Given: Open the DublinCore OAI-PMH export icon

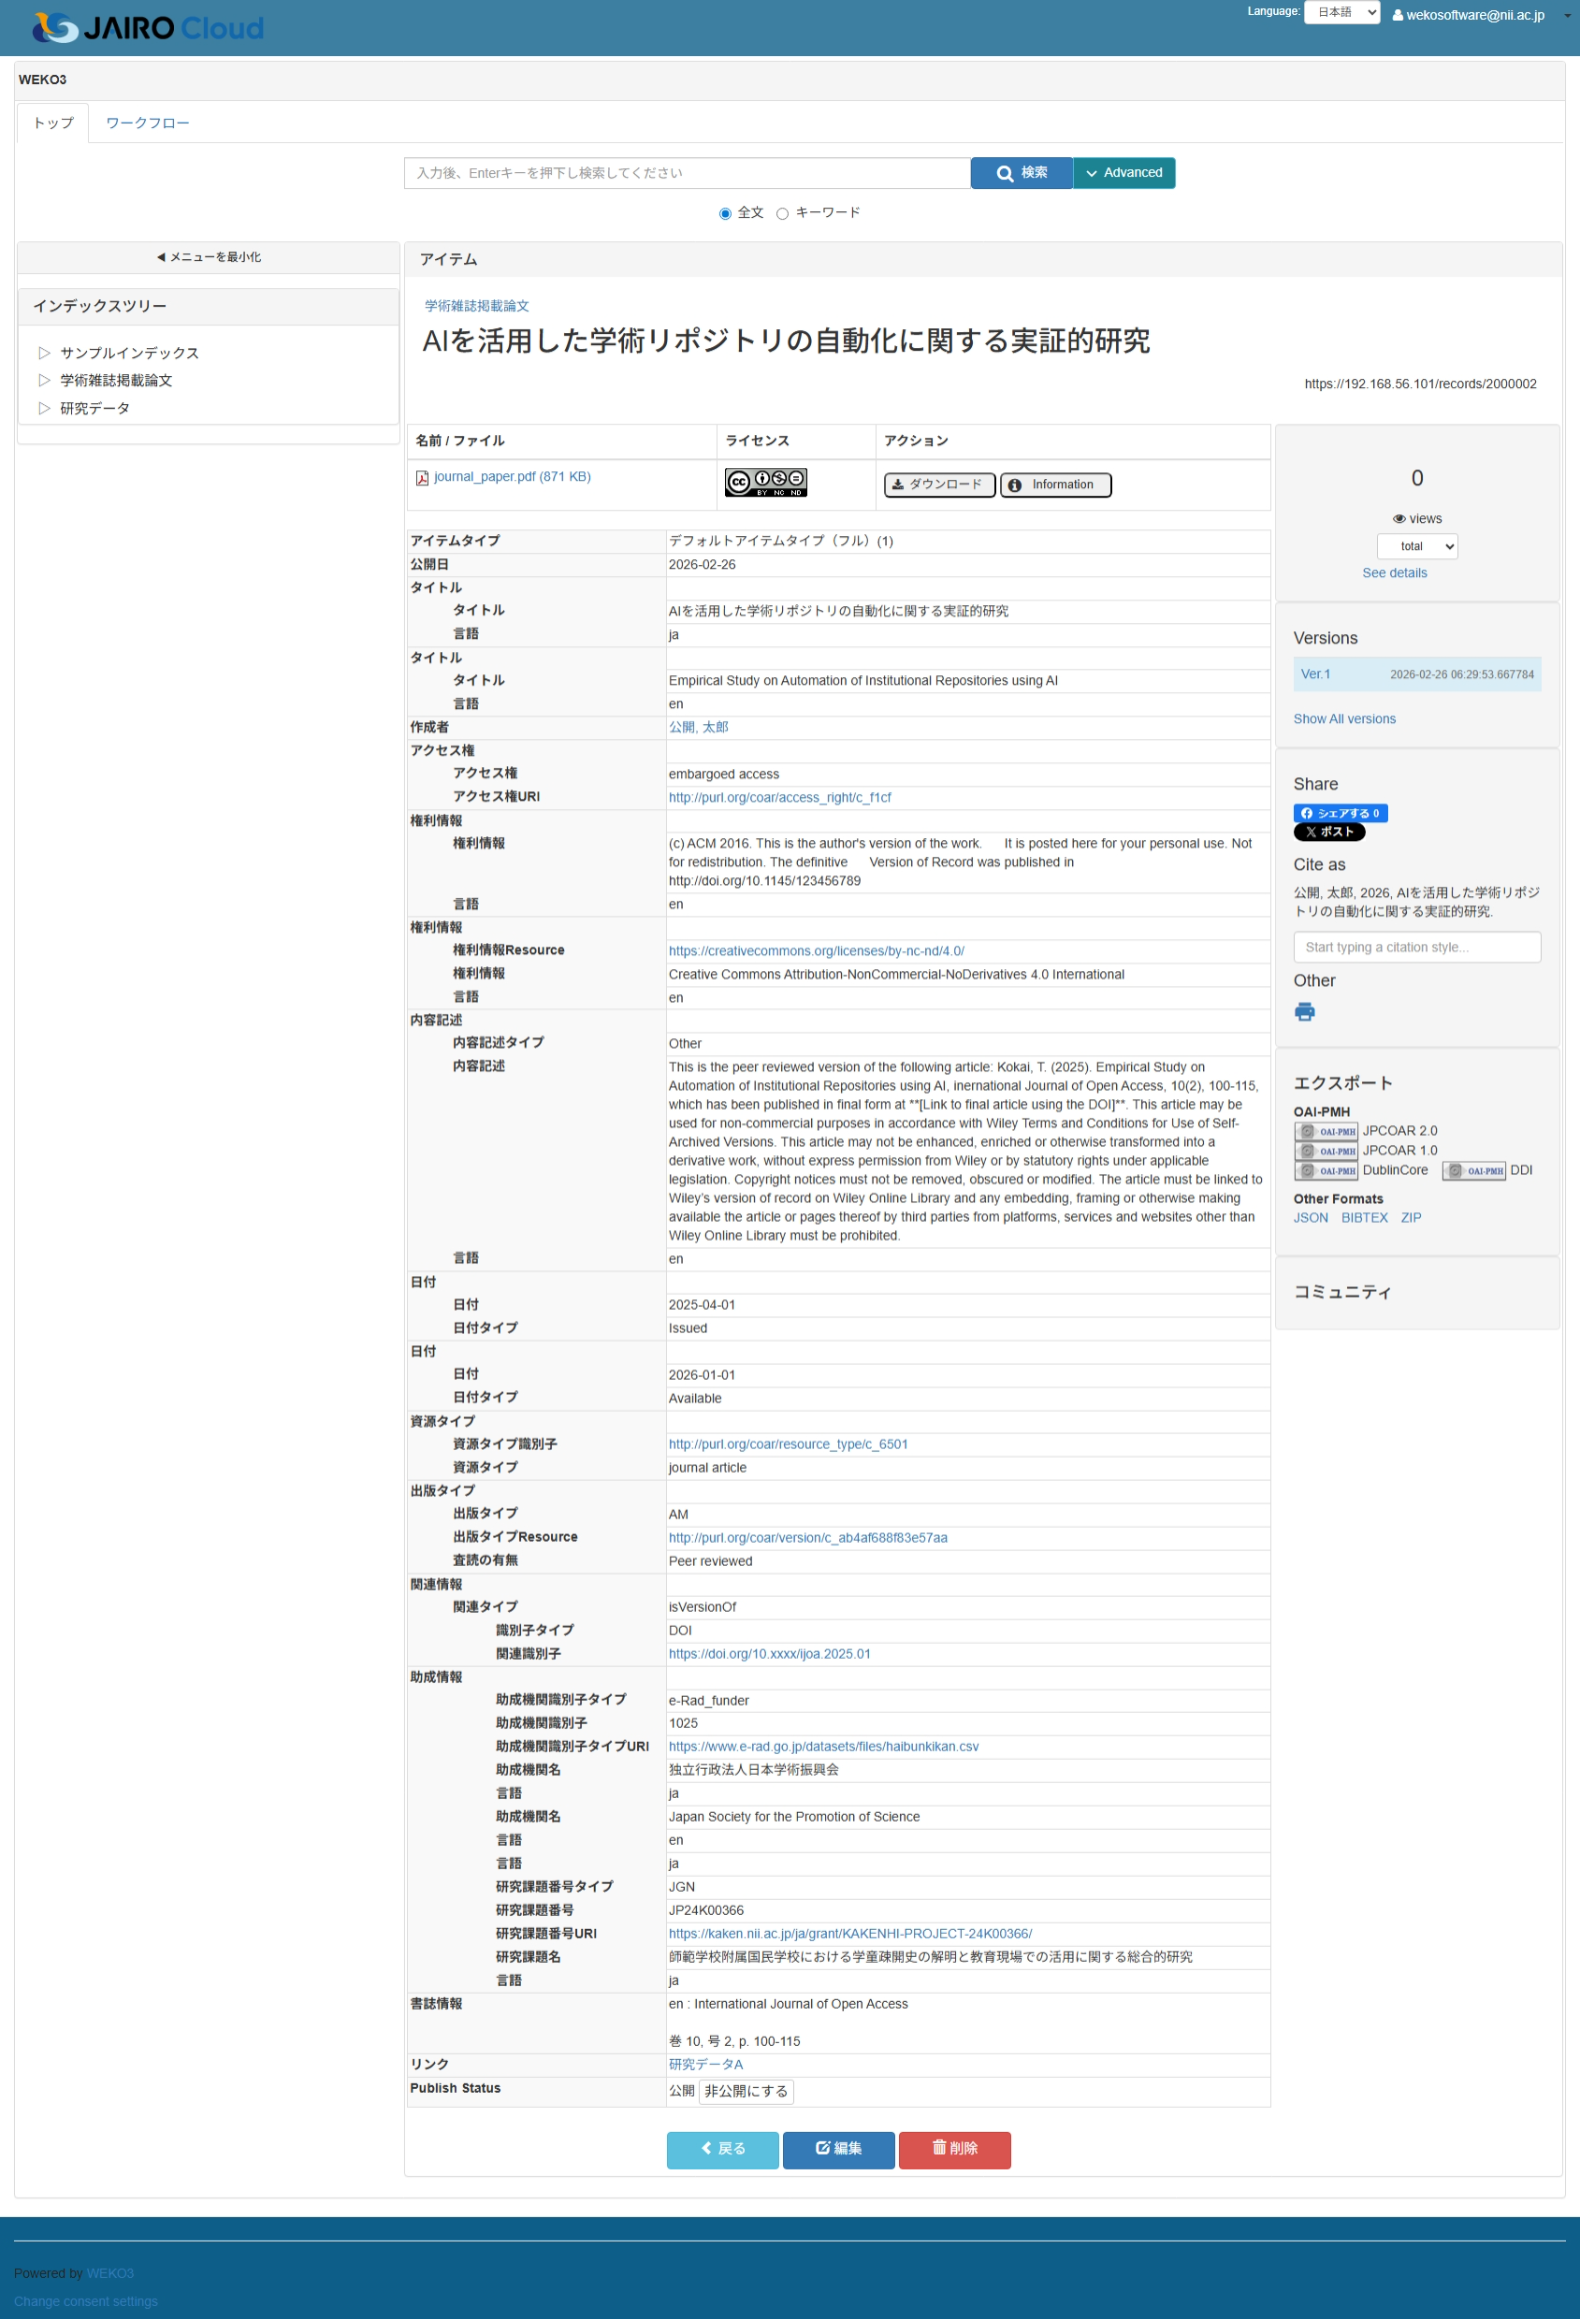Looking at the screenshot, I should [1326, 1170].
